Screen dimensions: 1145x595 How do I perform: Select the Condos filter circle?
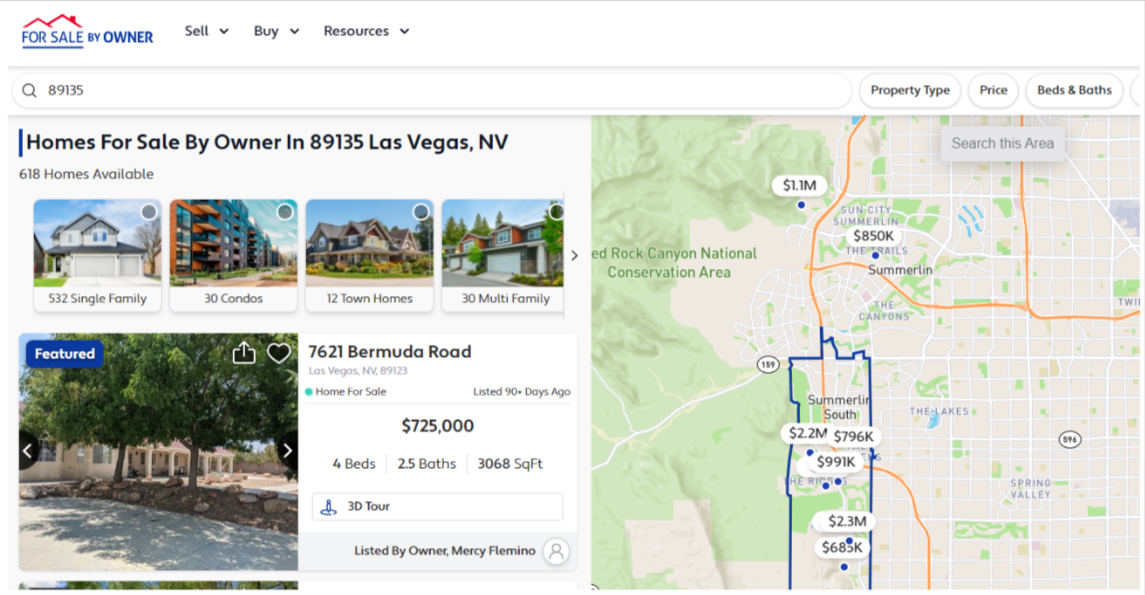coord(285,212)
